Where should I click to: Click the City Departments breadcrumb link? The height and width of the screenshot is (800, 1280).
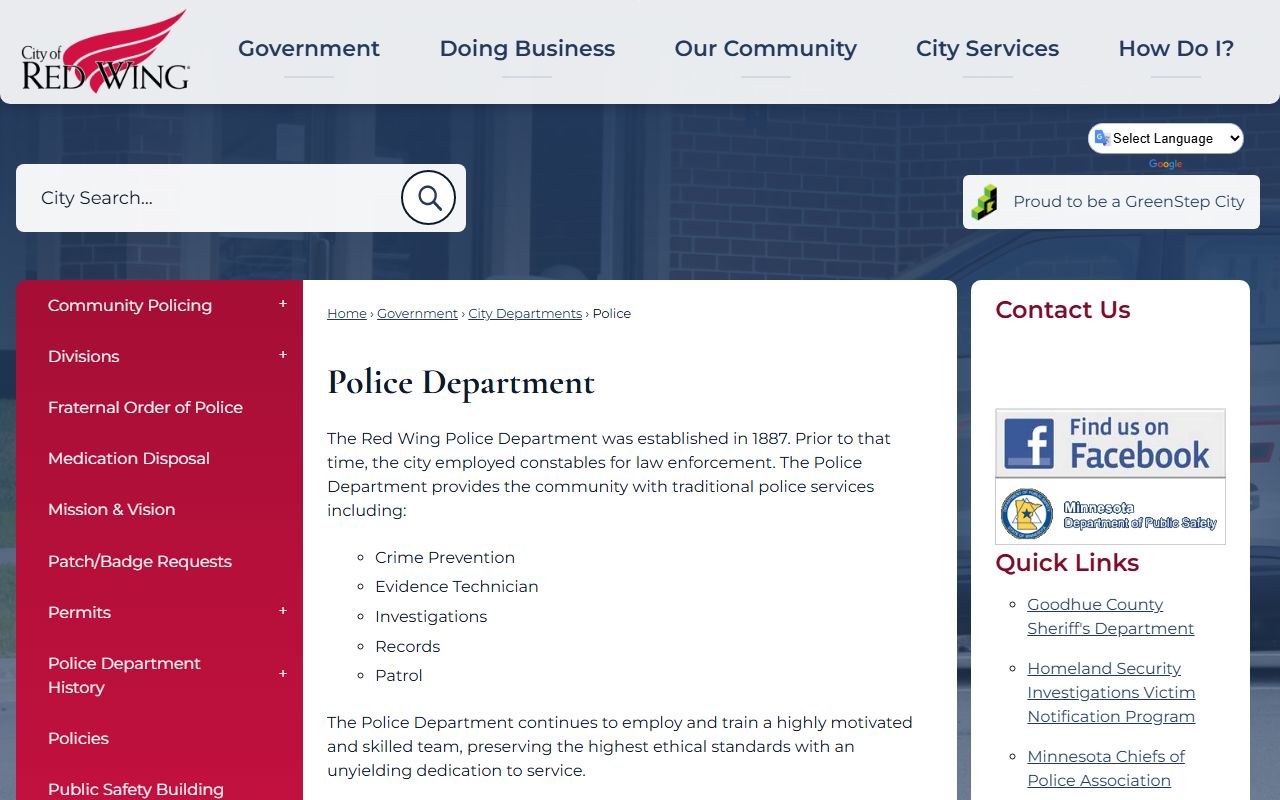pos(525,314)
